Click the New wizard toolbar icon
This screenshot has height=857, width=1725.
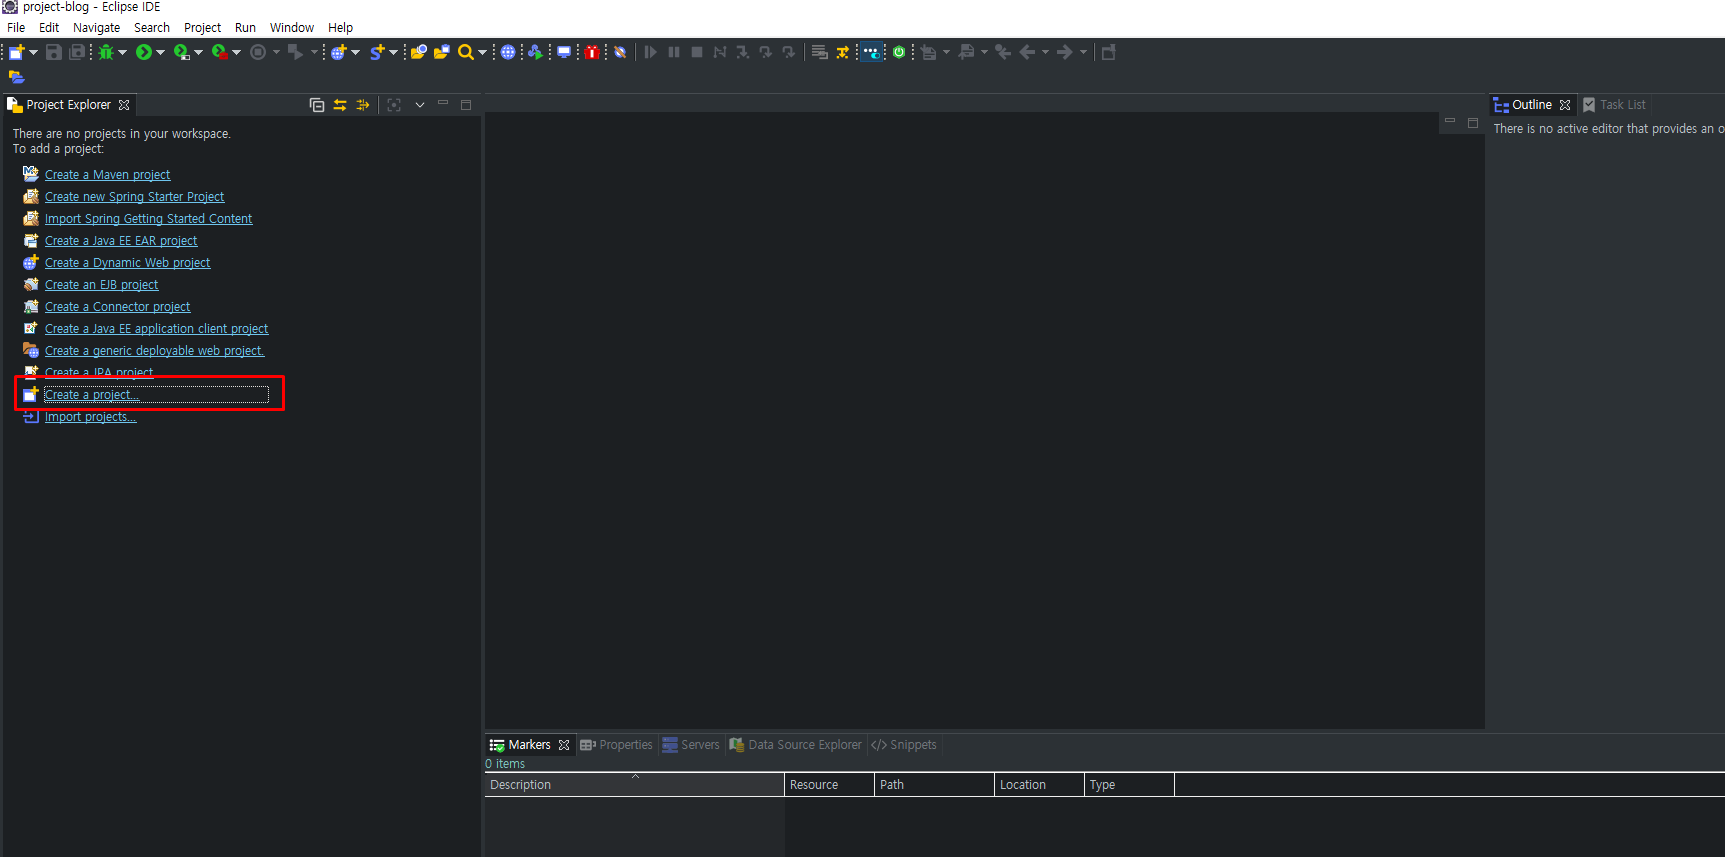(17, 52)
